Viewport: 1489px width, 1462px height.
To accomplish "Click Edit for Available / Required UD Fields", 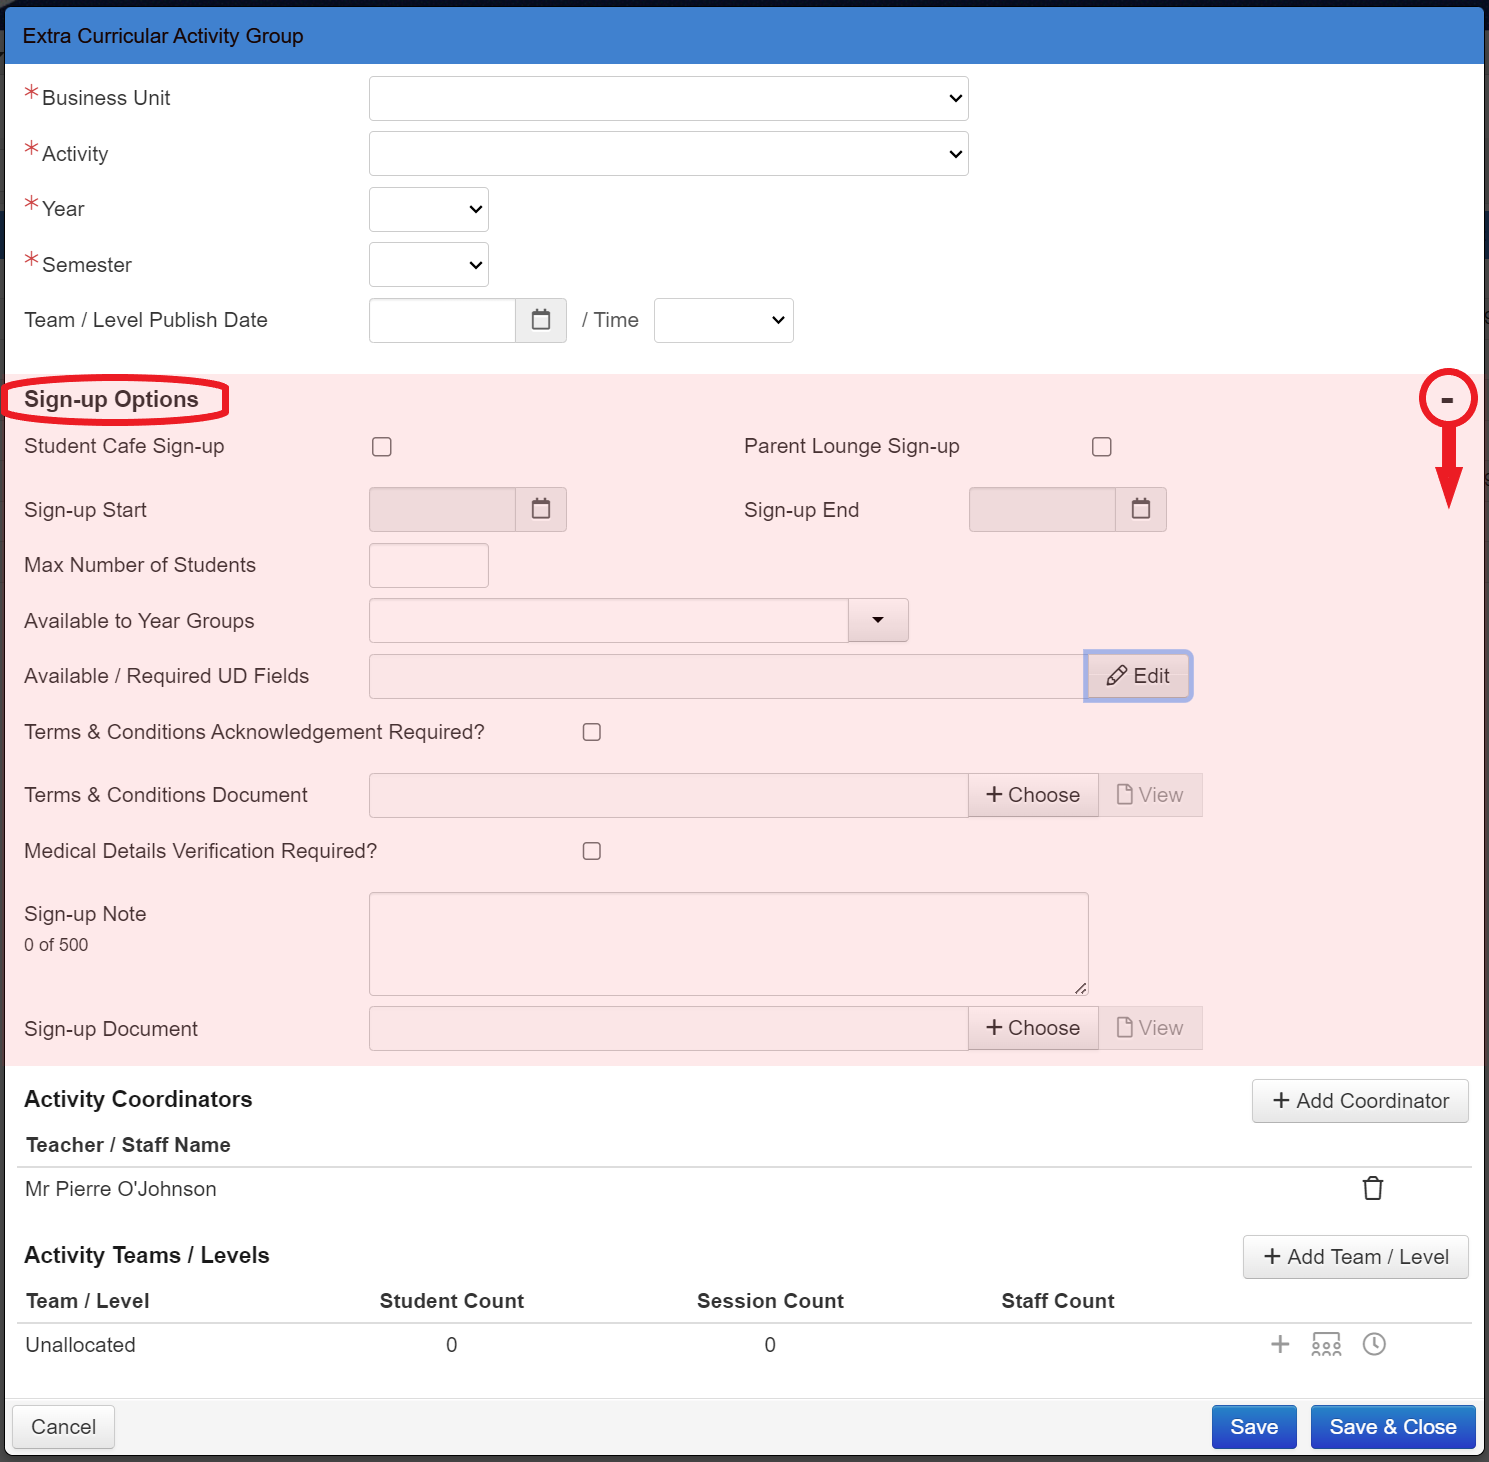I will [1138, 676].
